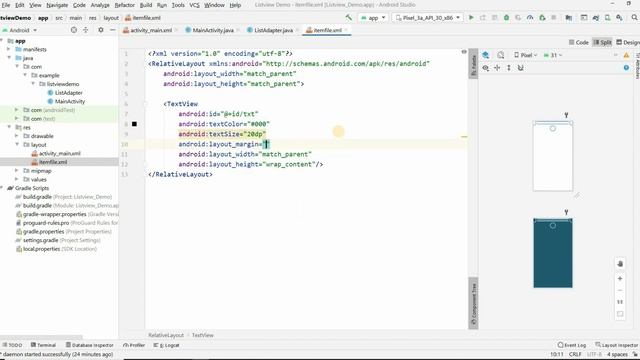Open the Layout Inspector

(x=616, y=345)
